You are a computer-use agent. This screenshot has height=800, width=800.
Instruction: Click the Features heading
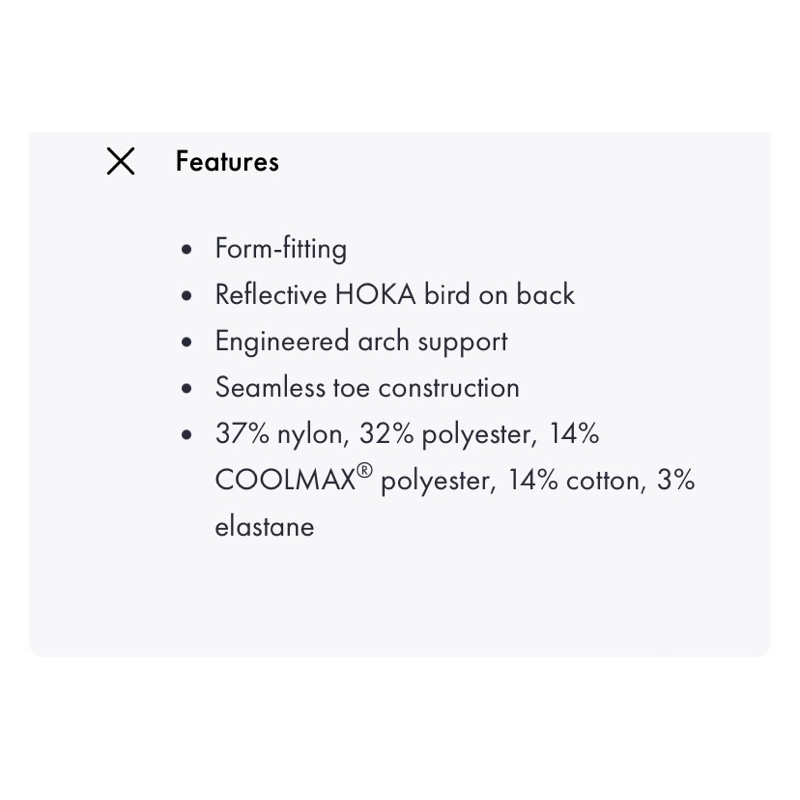(x=227, y=162)
